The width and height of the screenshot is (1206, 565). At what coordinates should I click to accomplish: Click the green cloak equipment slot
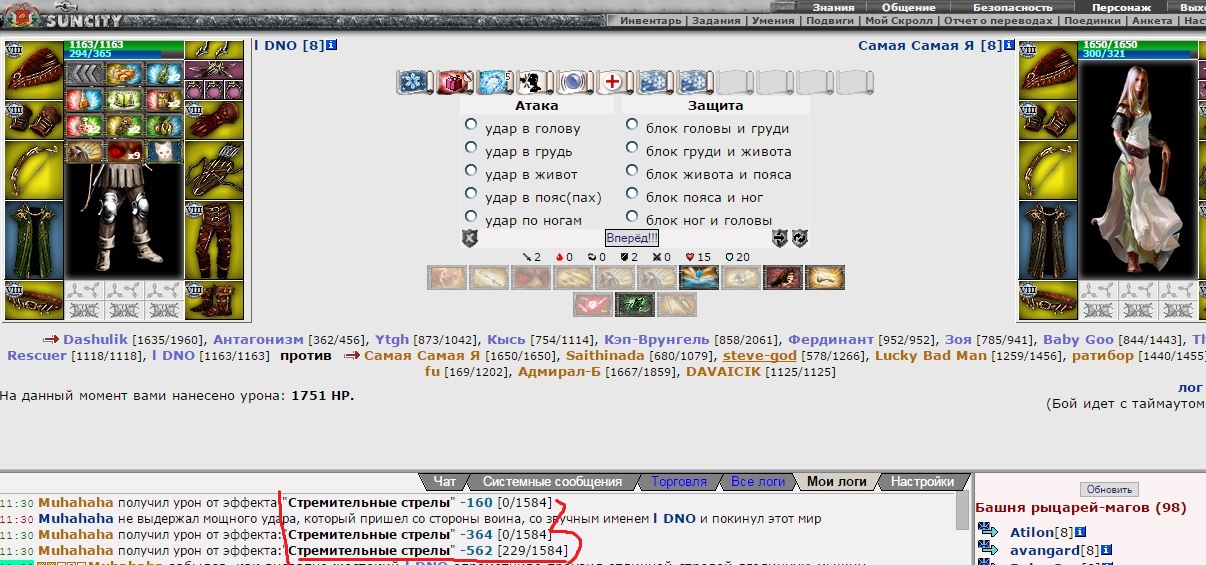coord(34,240)
